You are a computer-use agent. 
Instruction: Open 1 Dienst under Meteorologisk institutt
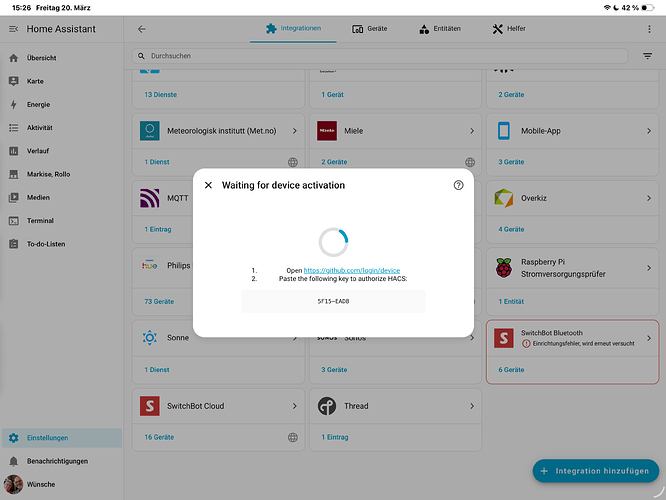point(157,162)
